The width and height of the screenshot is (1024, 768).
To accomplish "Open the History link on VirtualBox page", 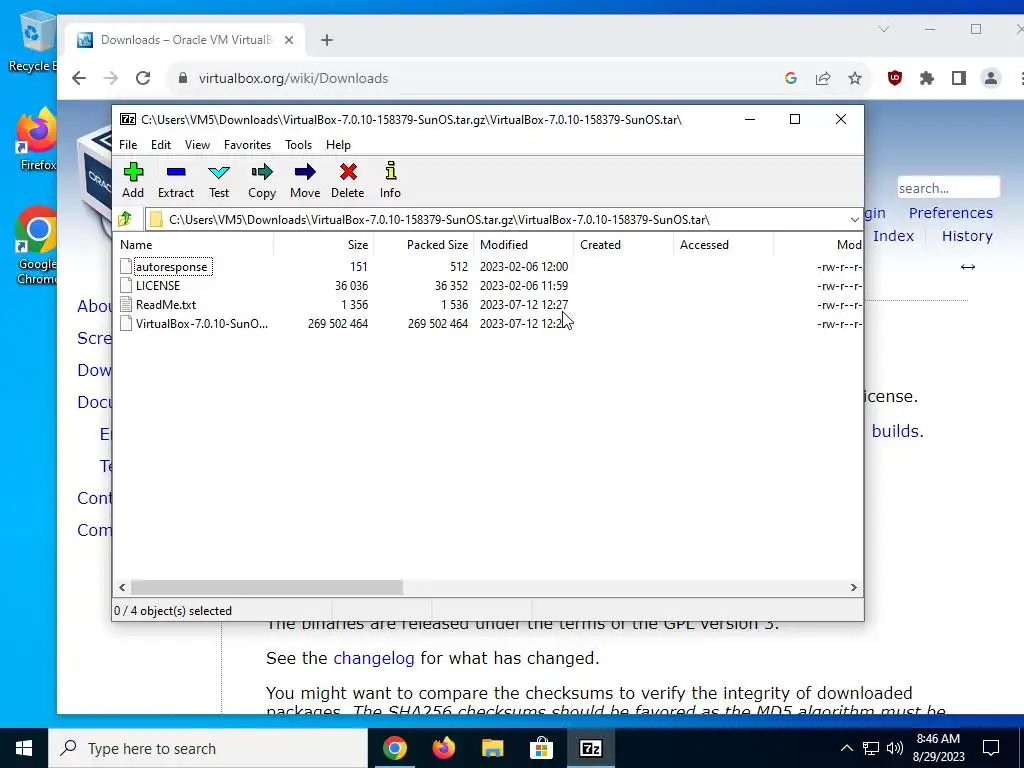I will (967, 236).
